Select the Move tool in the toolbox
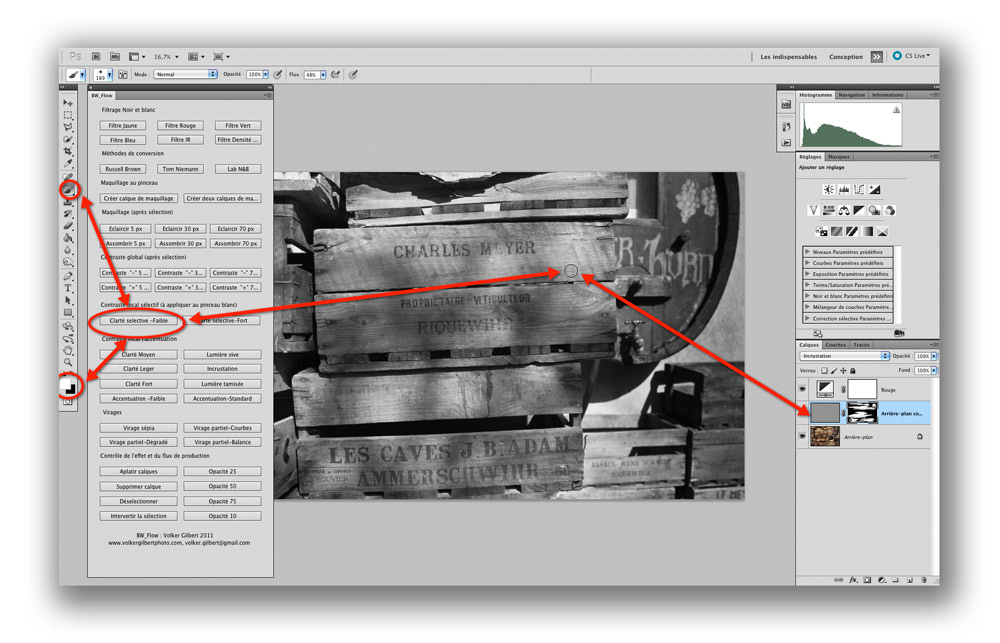This screenshot has width=1000, height=643. coord(68,103)
